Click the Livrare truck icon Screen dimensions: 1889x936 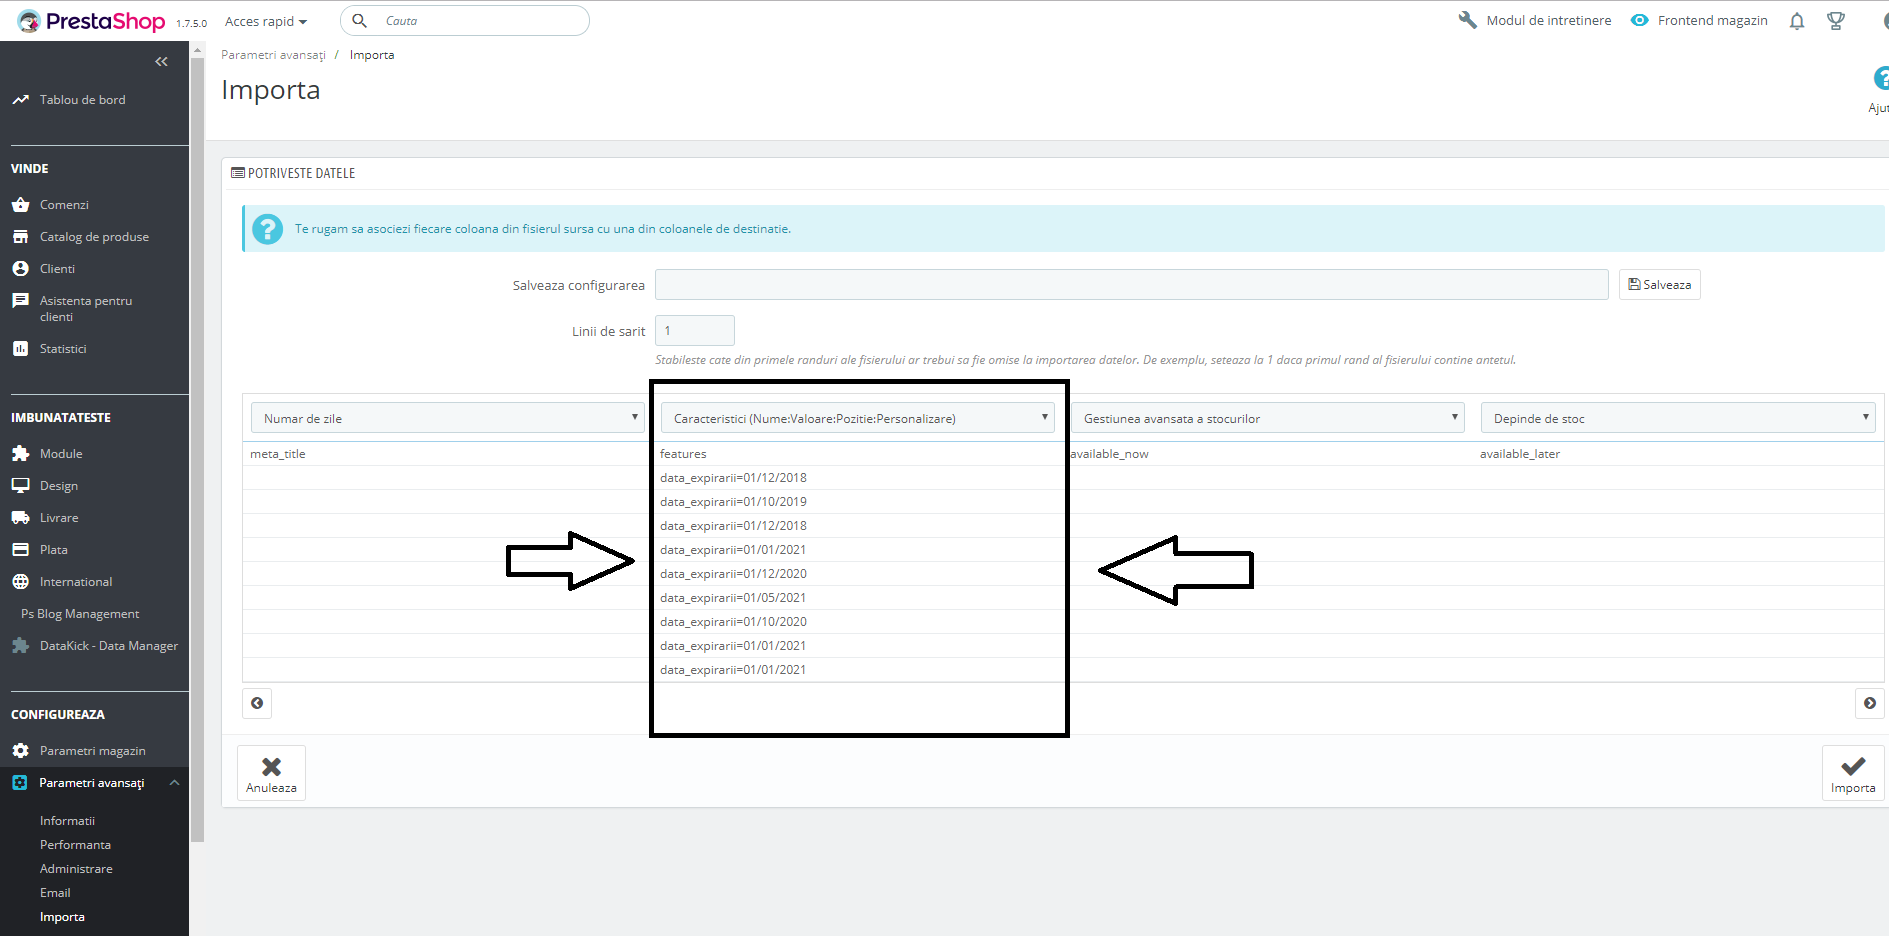coord(20,518)
